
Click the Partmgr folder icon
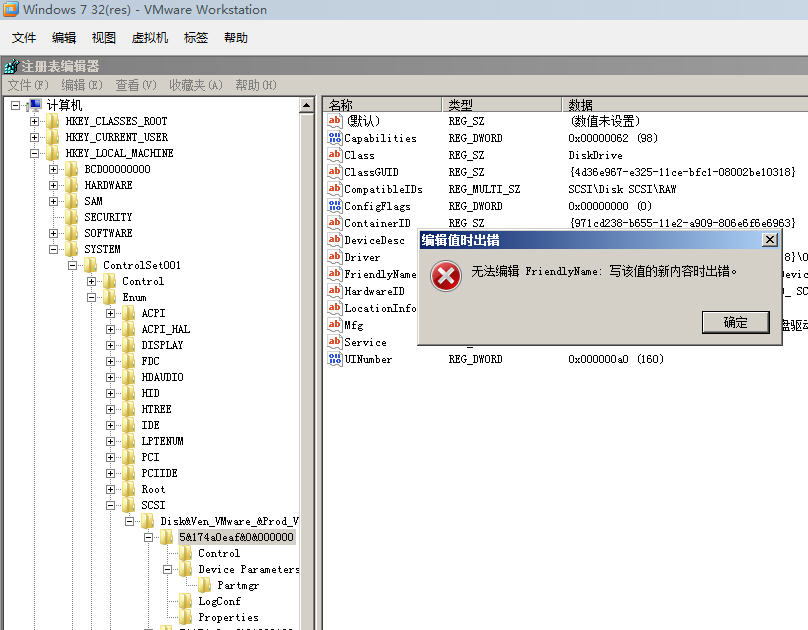click(x=205, y=585)
